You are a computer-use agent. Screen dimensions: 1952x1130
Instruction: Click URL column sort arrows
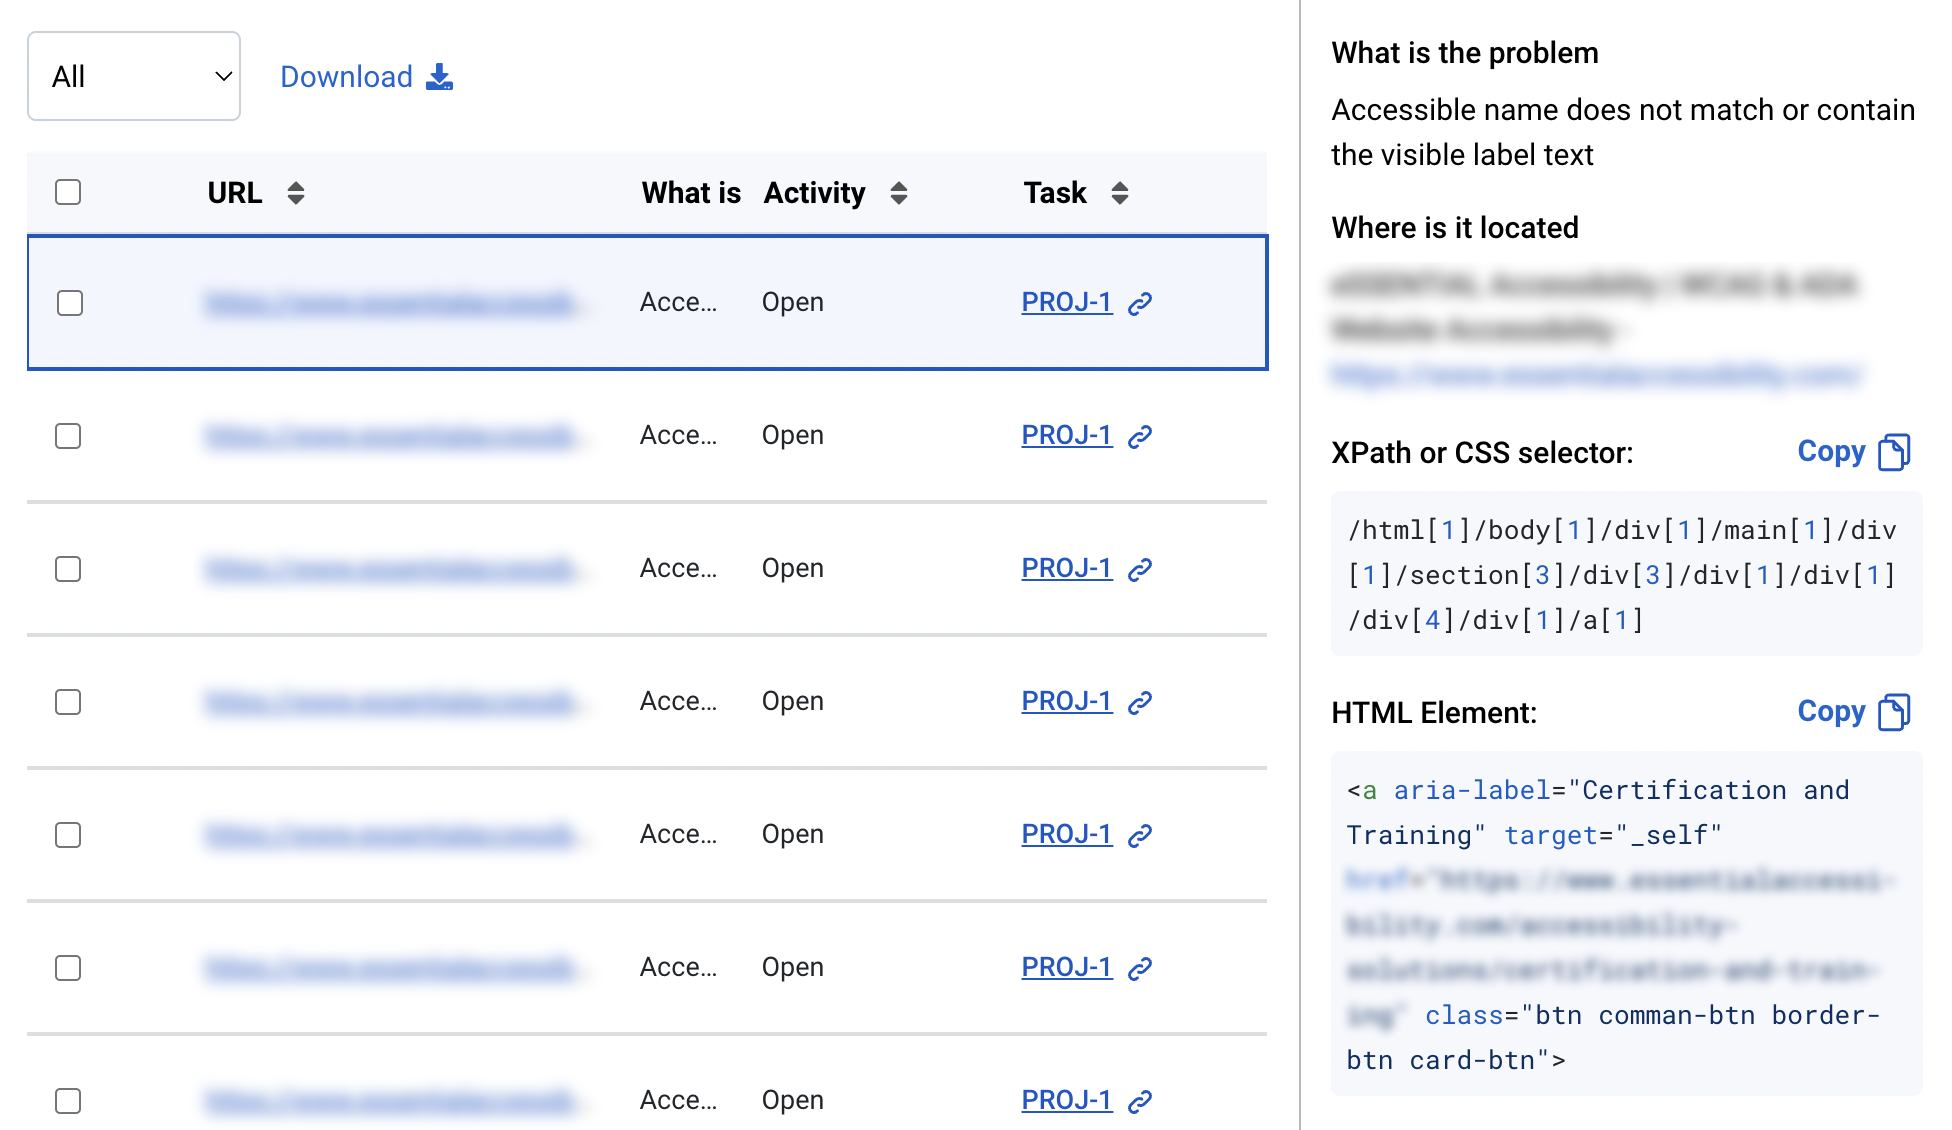pos(295,193)
